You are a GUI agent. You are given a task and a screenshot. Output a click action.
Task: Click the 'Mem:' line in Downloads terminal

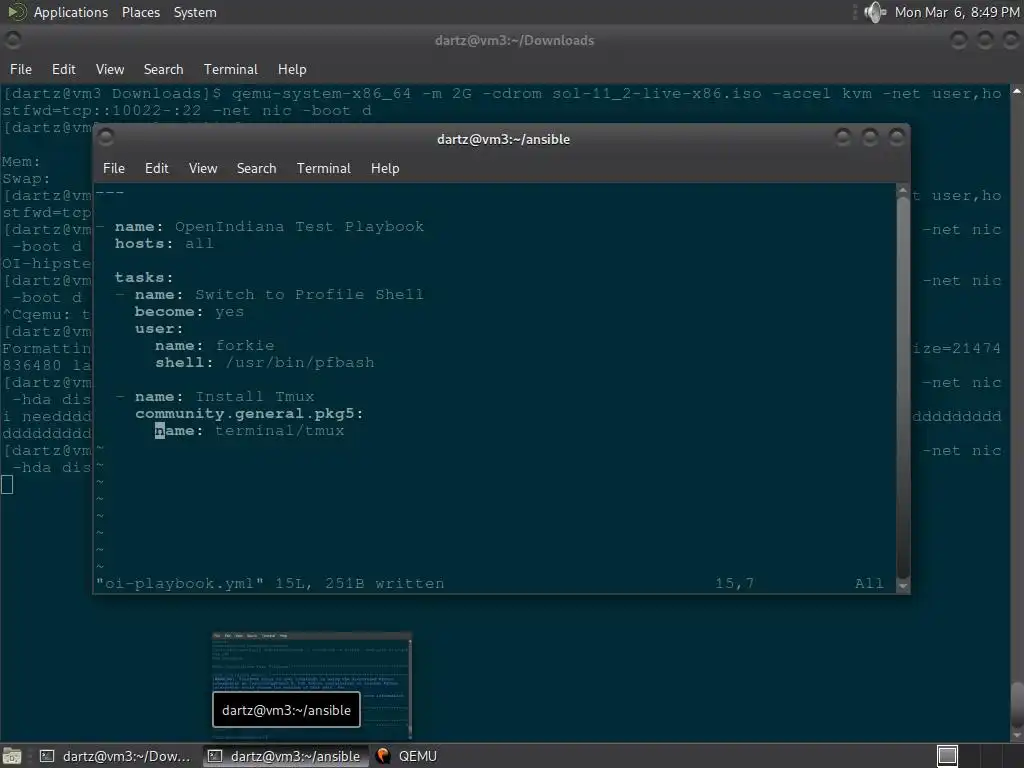[21, 161]
